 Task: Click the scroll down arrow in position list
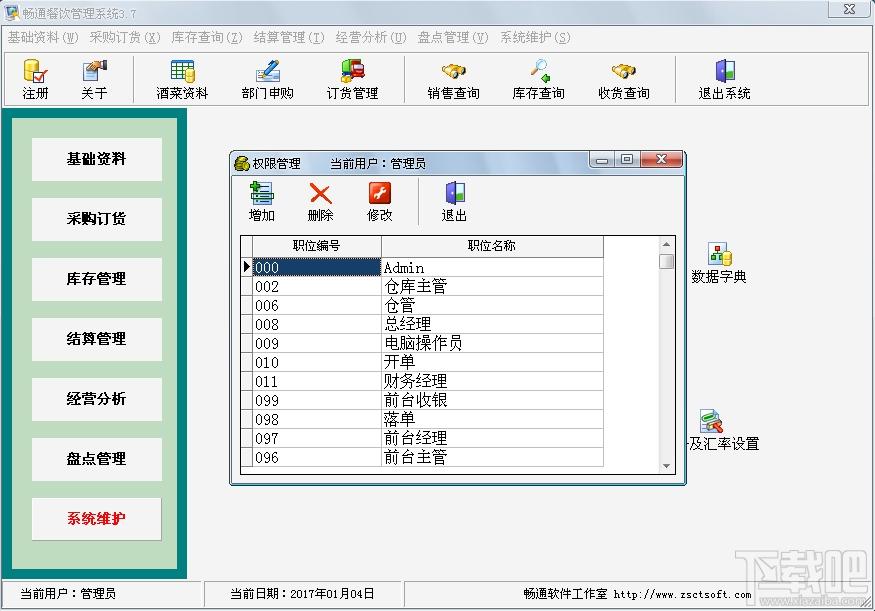click(x=666, y=466)
